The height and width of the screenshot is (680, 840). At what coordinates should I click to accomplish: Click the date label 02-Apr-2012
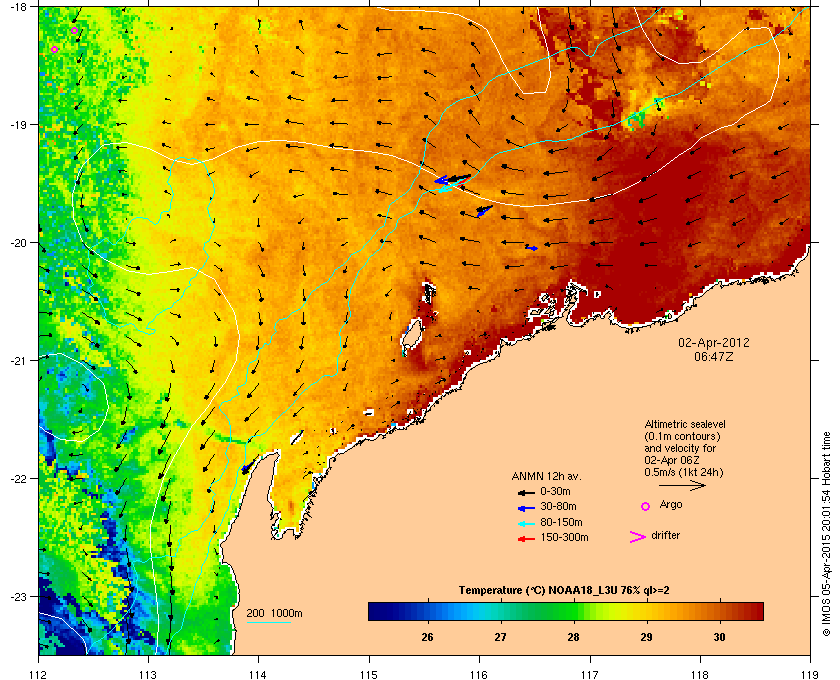coord(714,343)
